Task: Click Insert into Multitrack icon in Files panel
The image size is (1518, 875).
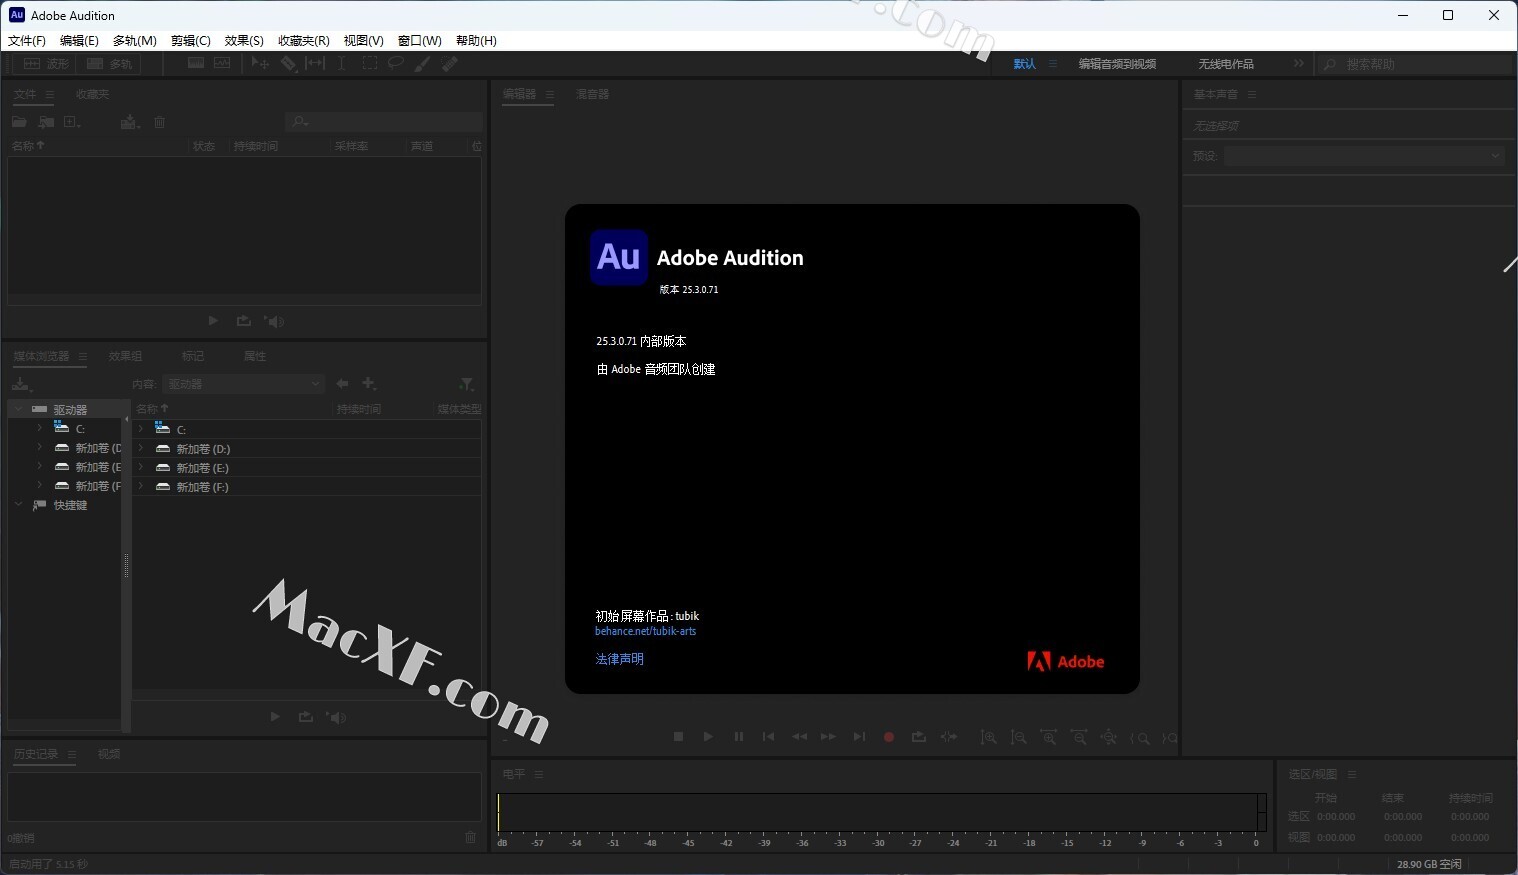Action: (129, 122)
